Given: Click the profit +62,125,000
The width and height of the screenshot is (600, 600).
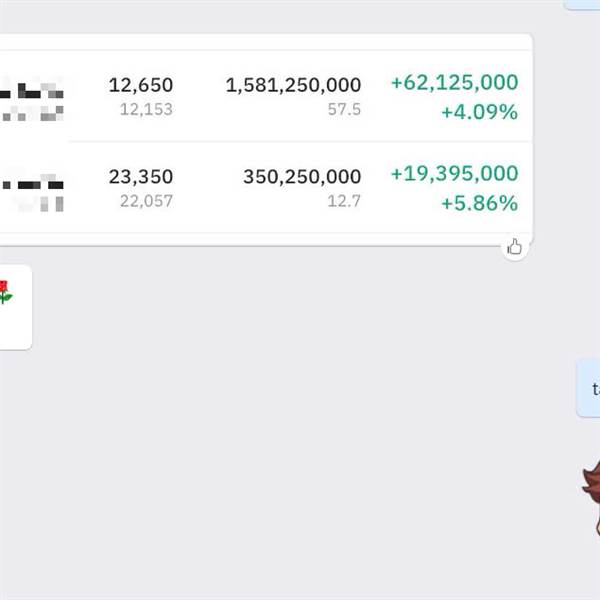Looking at the screenshot, I should 455,82.
